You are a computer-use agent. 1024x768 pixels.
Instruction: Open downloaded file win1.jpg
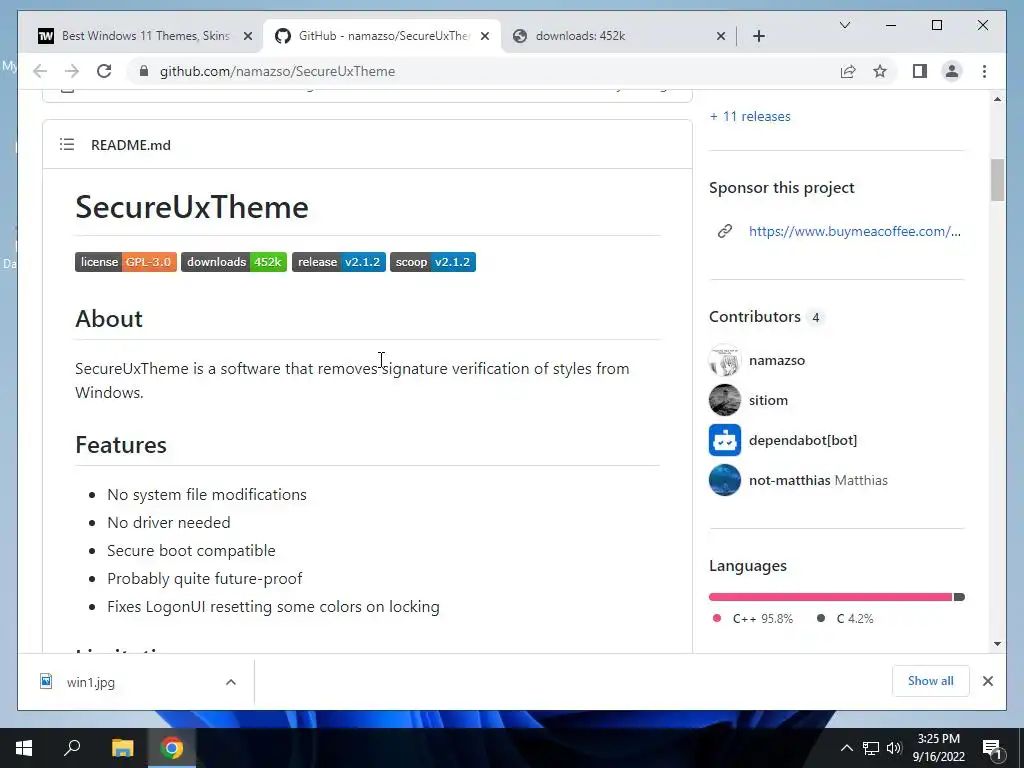point(91,682)
